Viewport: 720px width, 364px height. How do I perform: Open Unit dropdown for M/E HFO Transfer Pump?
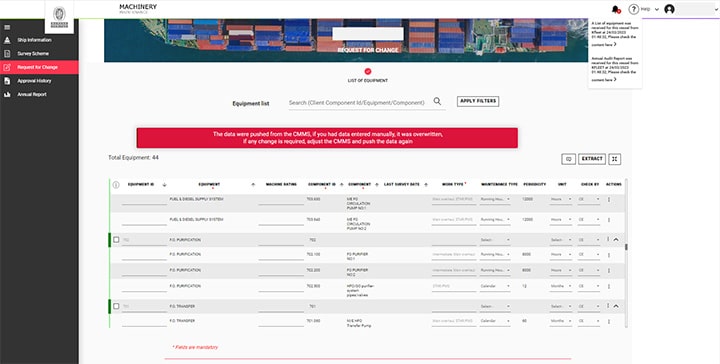pyautogui.click(x=561, y=321)
